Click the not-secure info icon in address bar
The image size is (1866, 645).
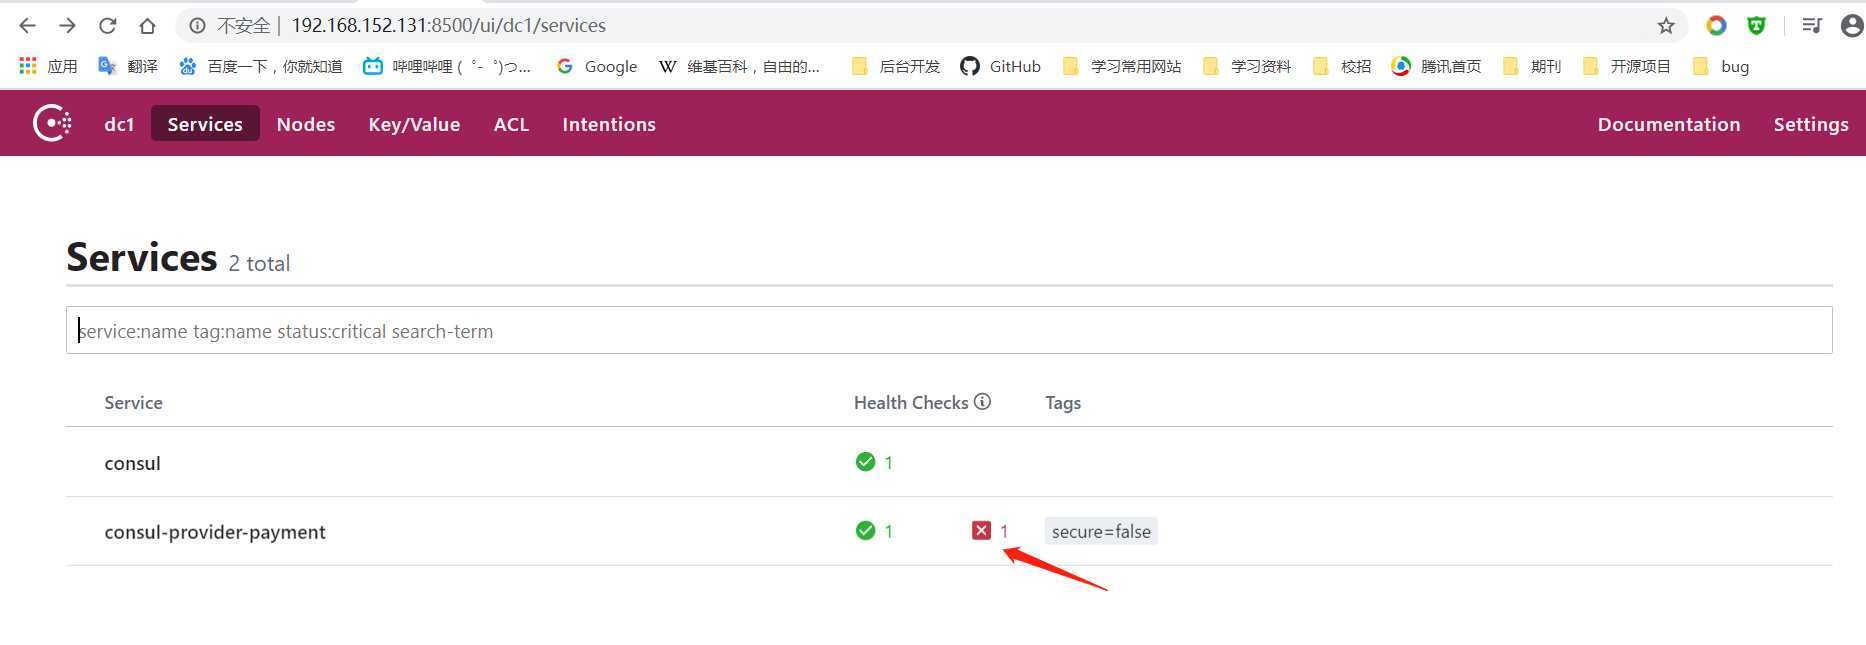[198, 25]
